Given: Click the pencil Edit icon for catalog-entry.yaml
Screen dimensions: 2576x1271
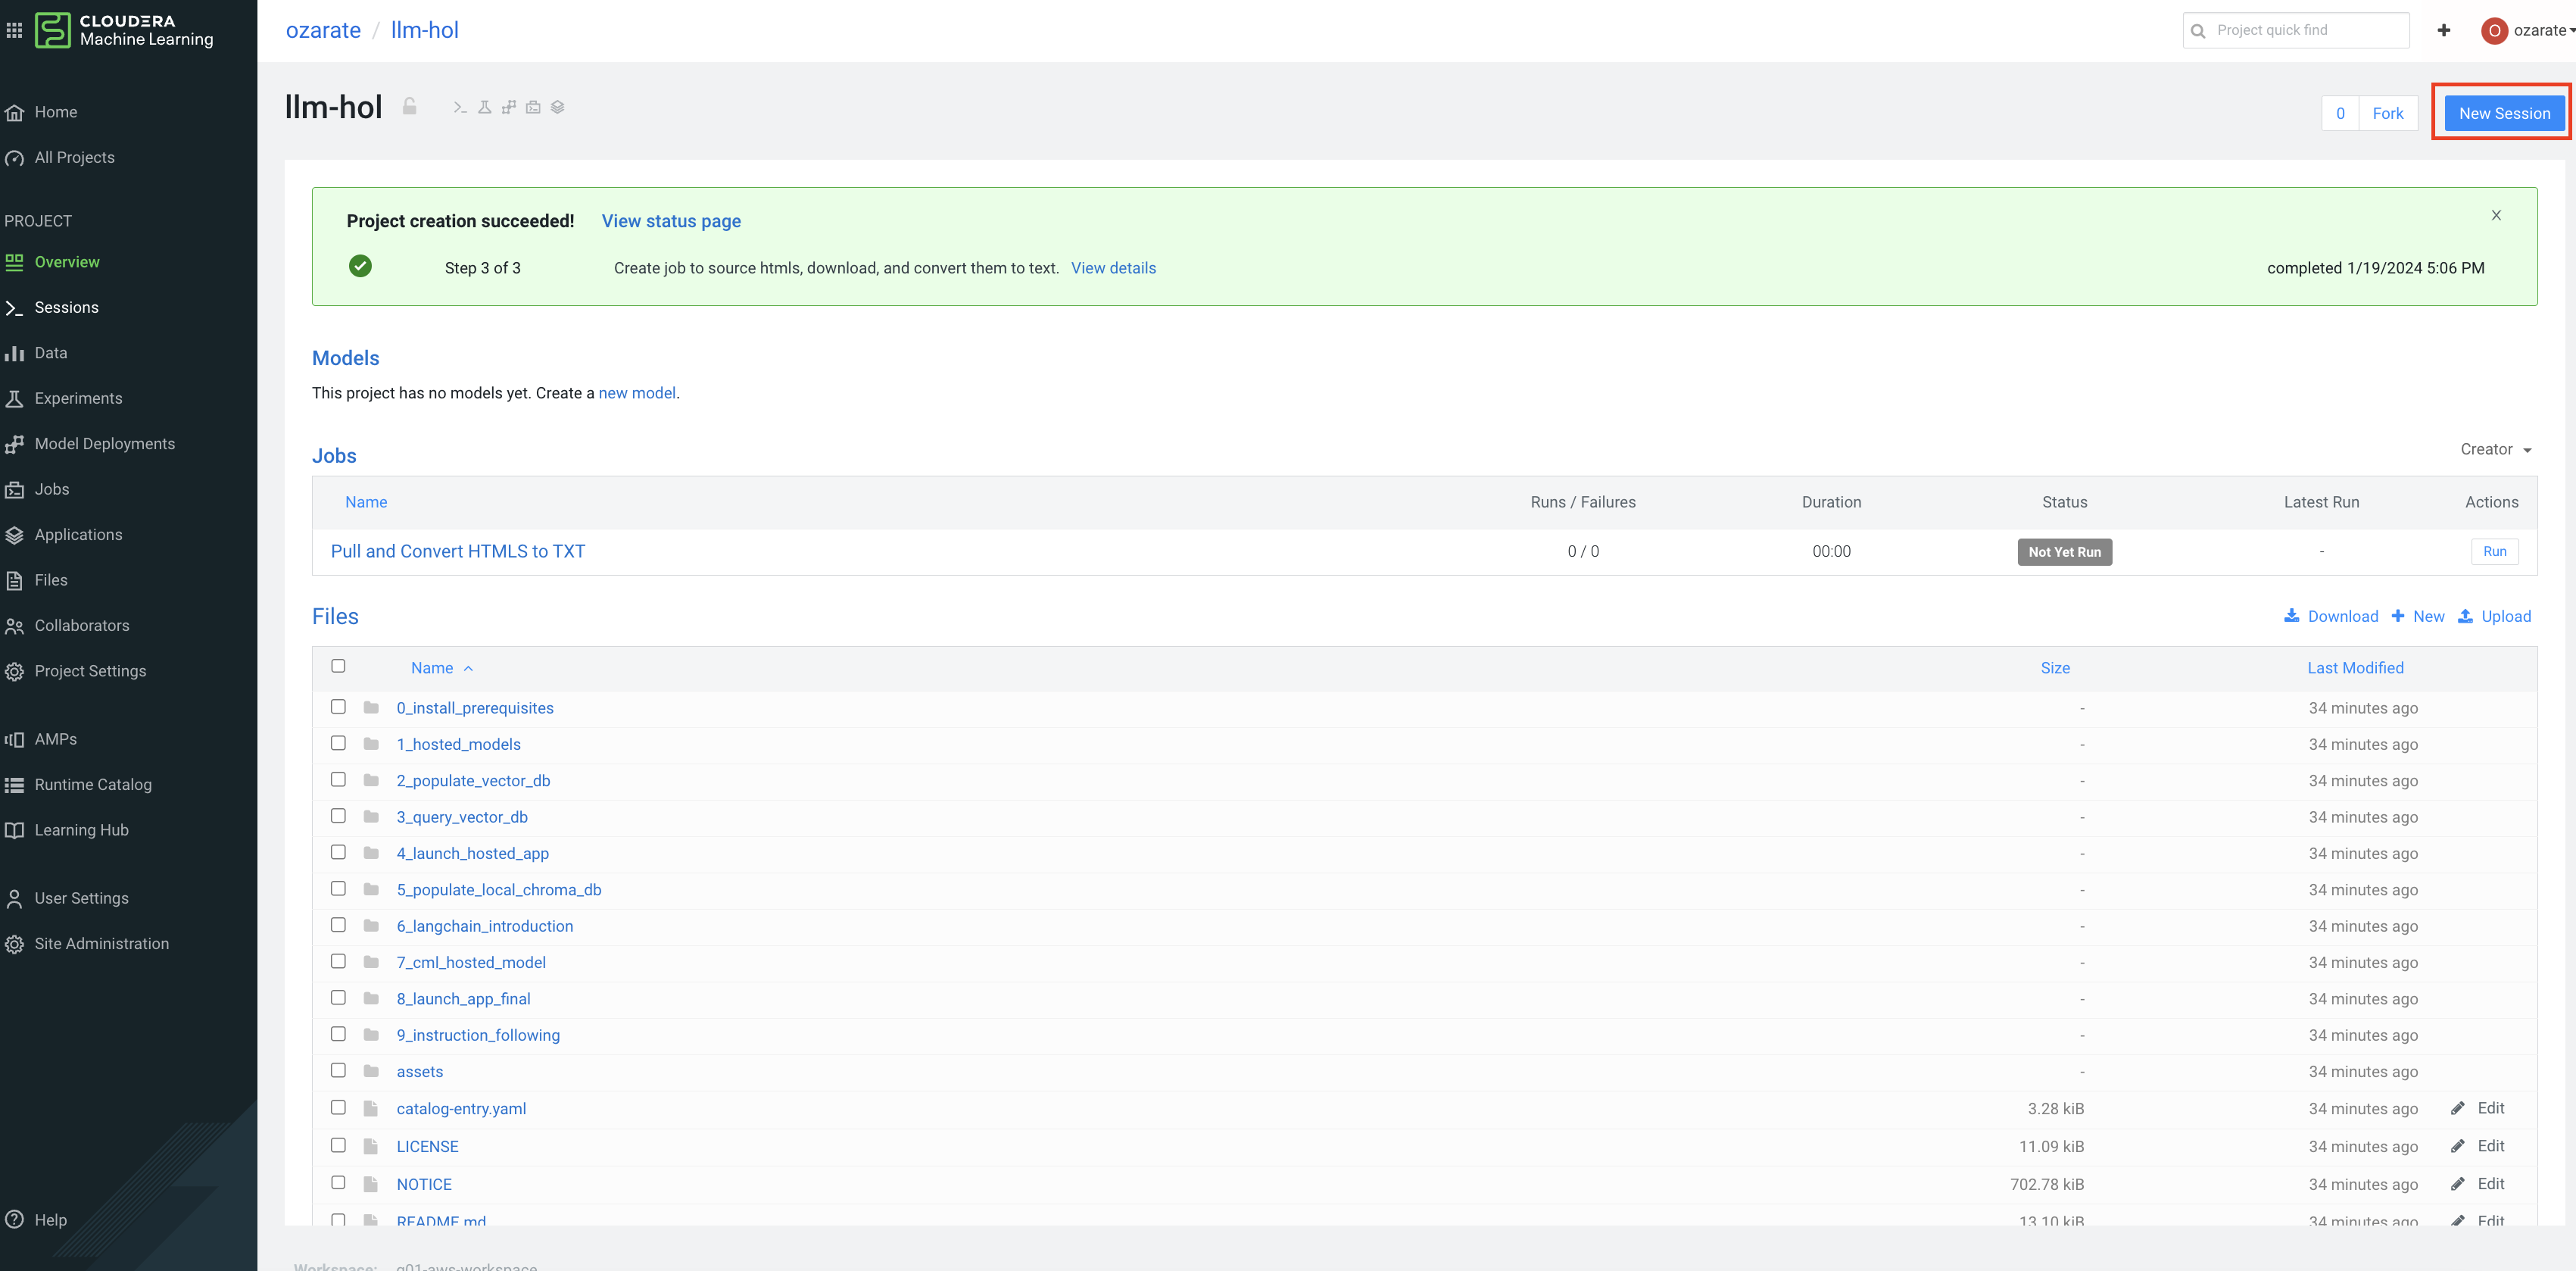Looking at the screenshot, I should (x=2457, y=1108).
